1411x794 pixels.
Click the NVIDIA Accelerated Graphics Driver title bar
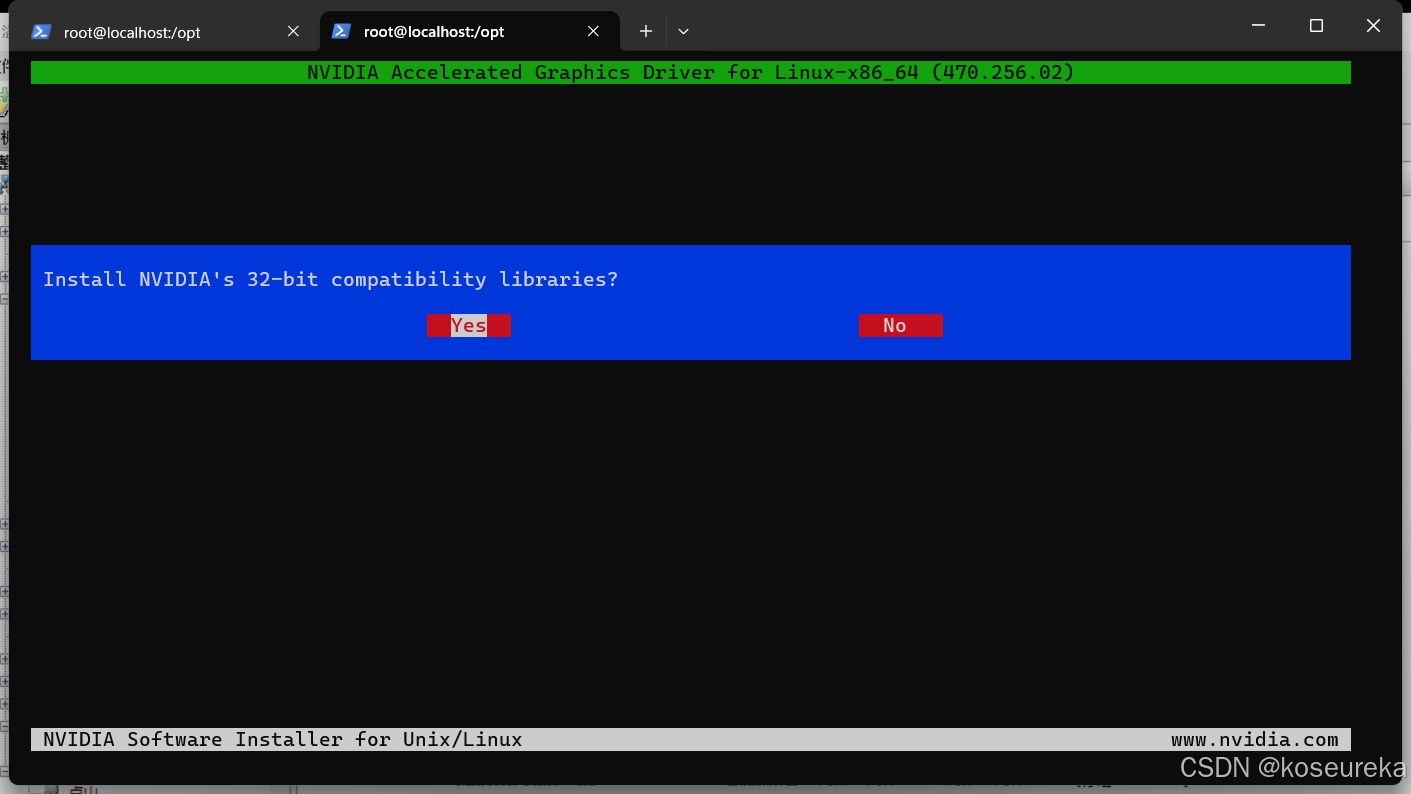tap(691, 72)
